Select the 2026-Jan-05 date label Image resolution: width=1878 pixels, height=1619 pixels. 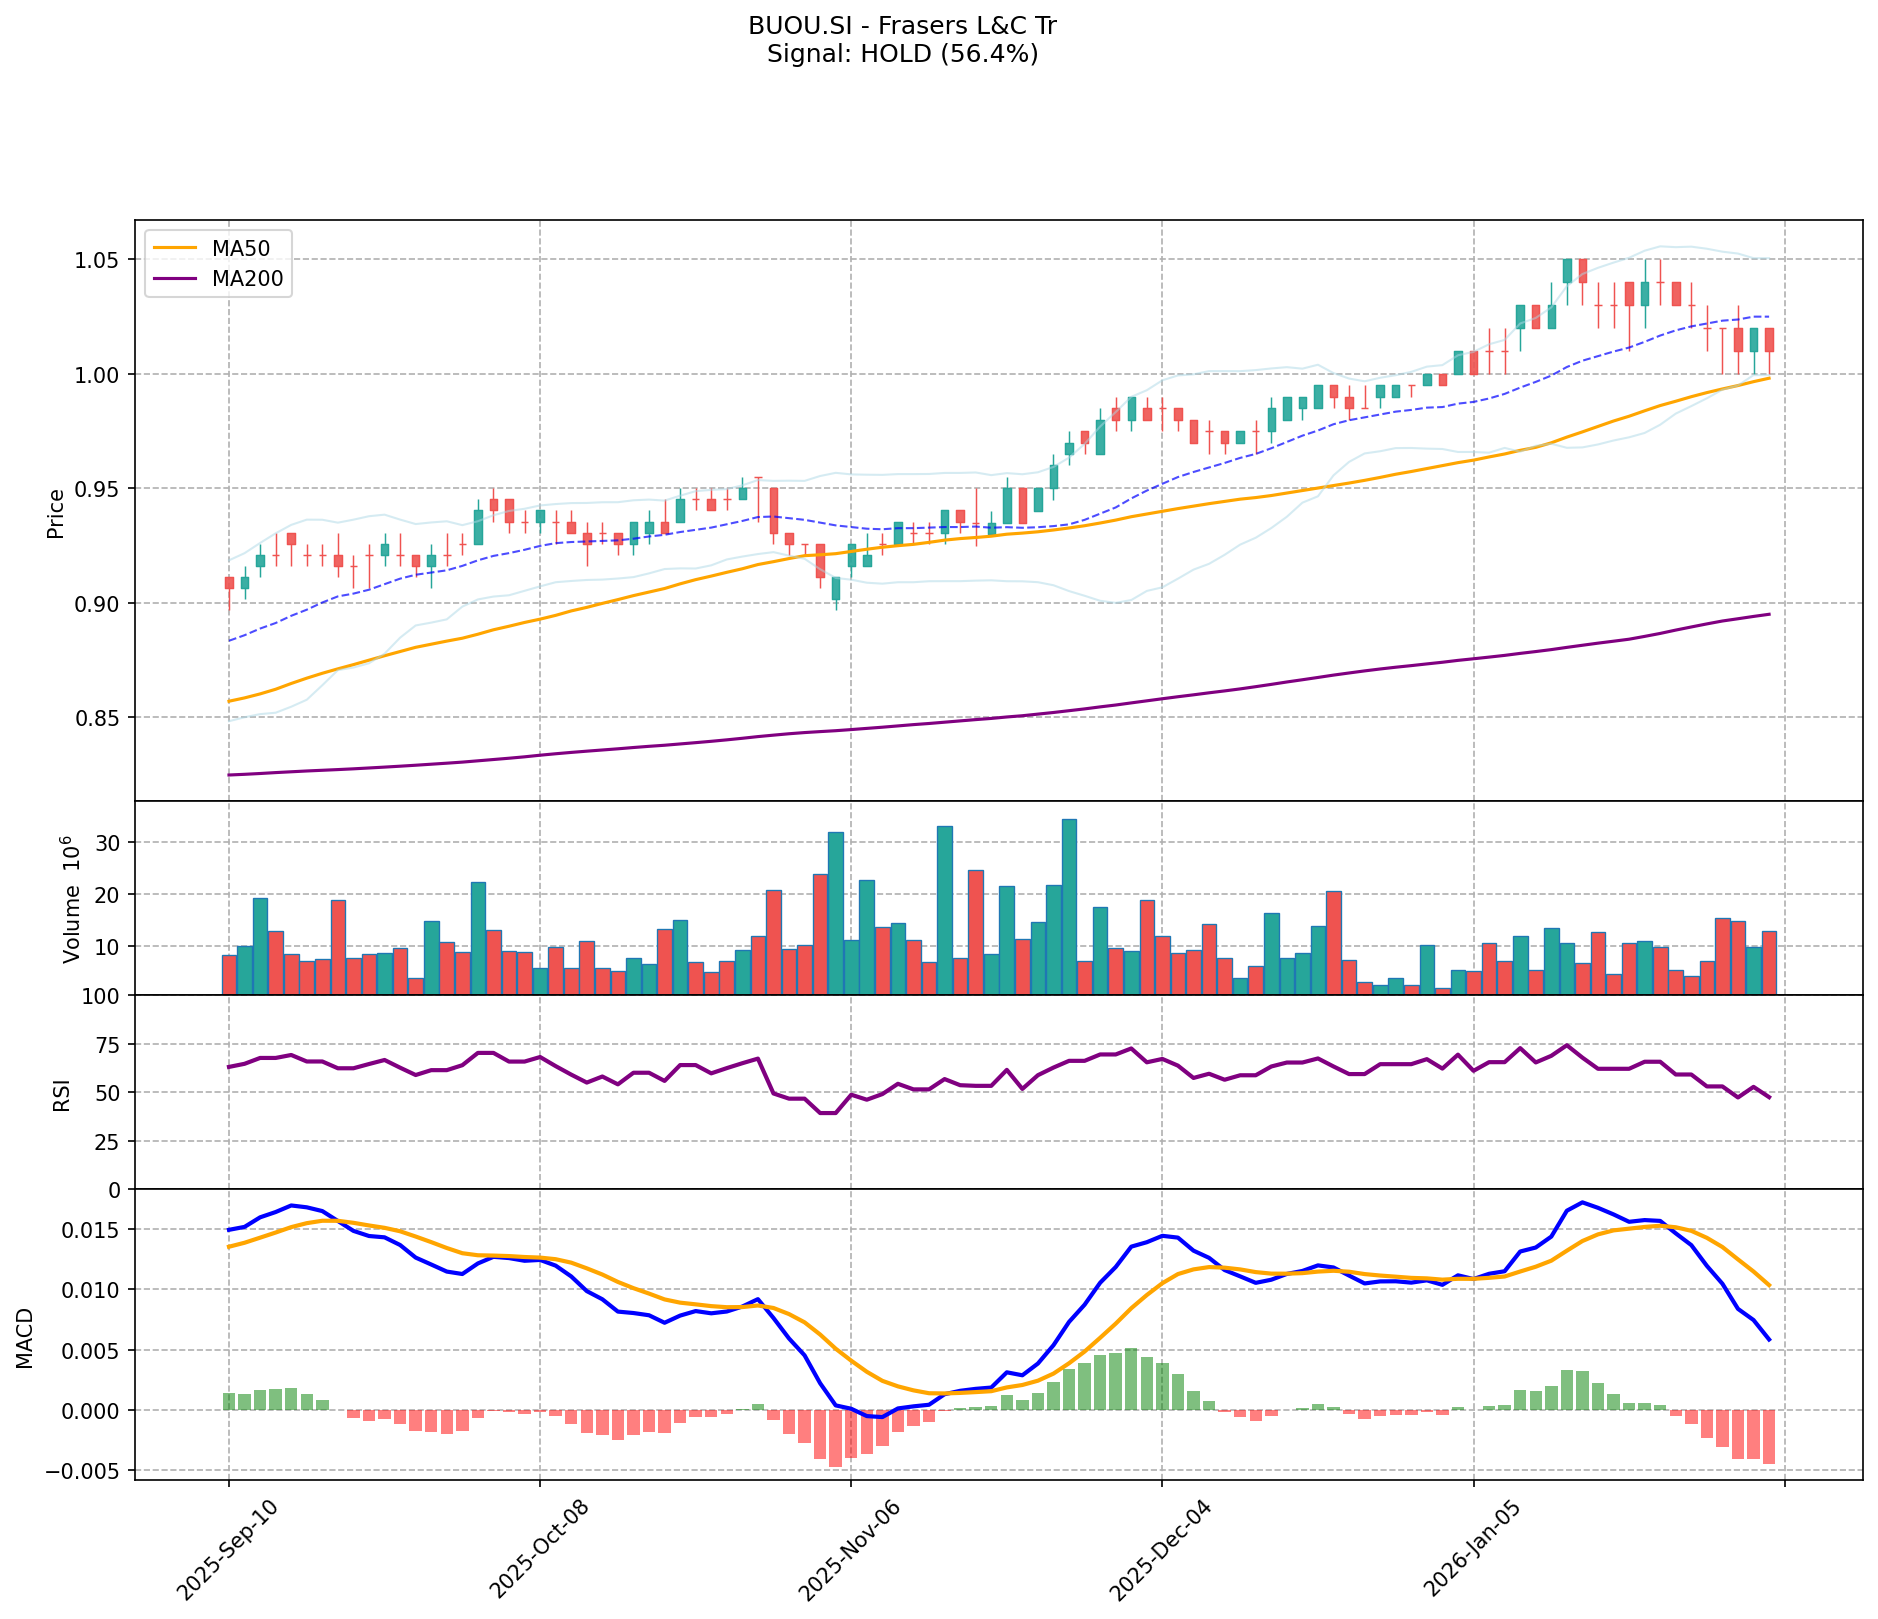coord(1473,1550)
